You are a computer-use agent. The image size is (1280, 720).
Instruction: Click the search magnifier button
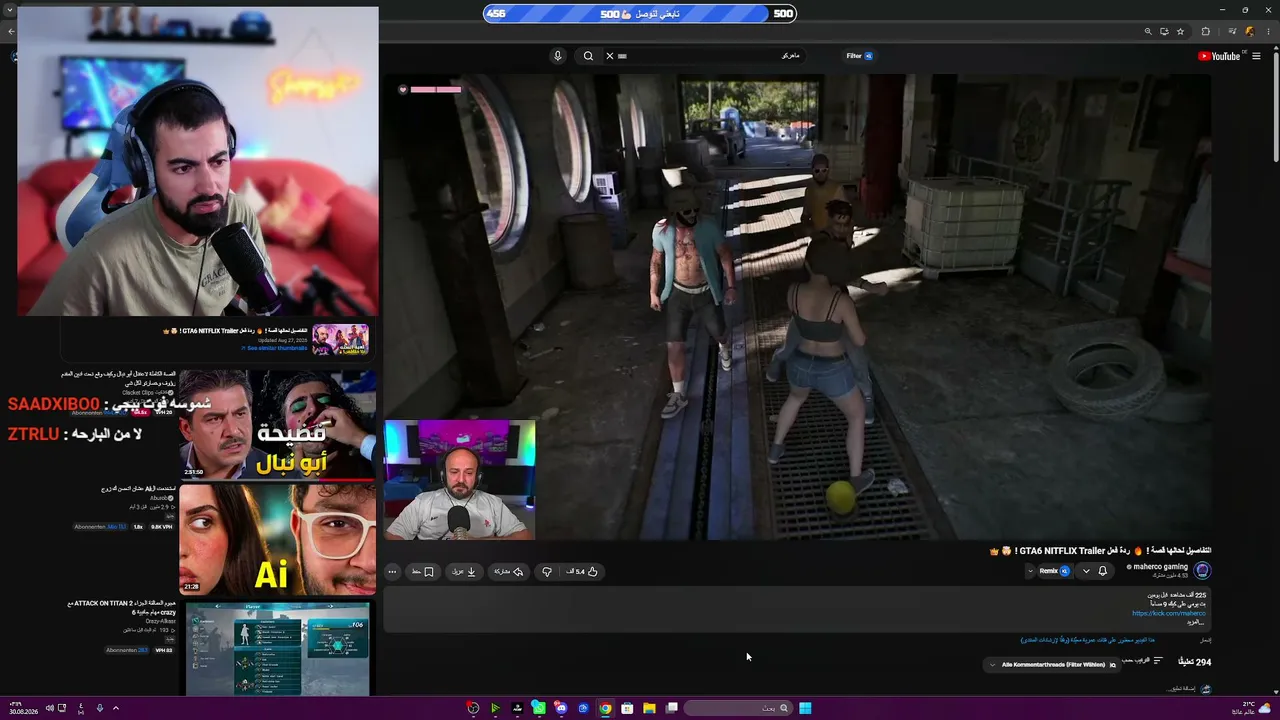pyautogui.click(x=588, y=56)
